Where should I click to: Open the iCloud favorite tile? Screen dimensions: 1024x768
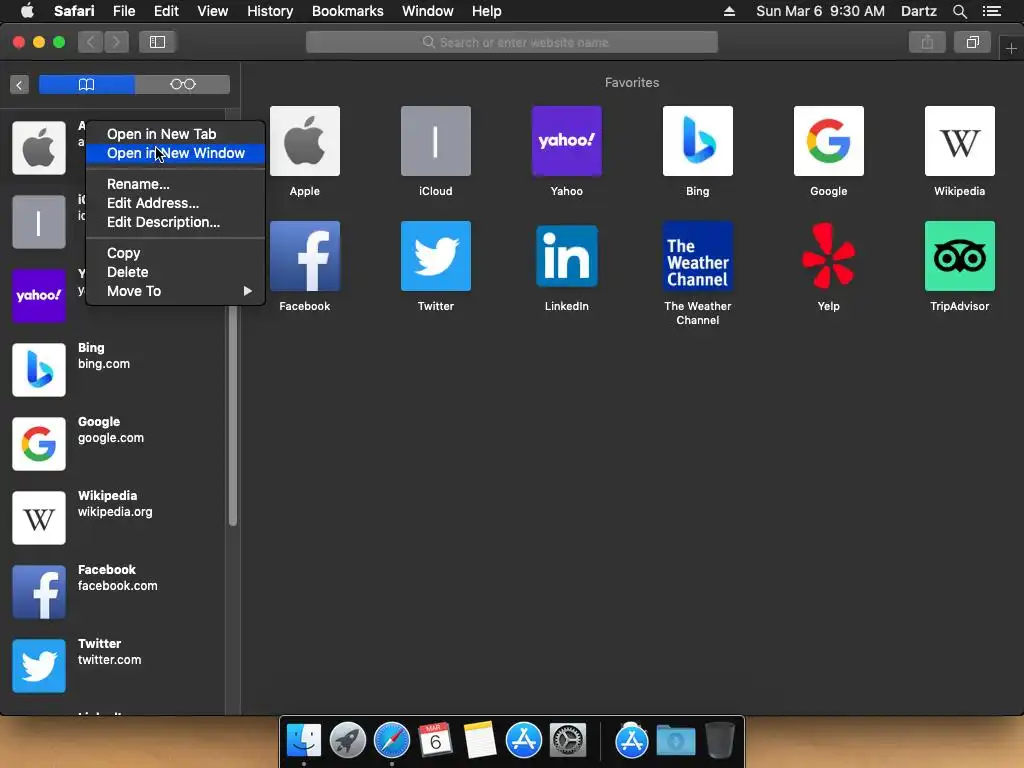[436, 141]
